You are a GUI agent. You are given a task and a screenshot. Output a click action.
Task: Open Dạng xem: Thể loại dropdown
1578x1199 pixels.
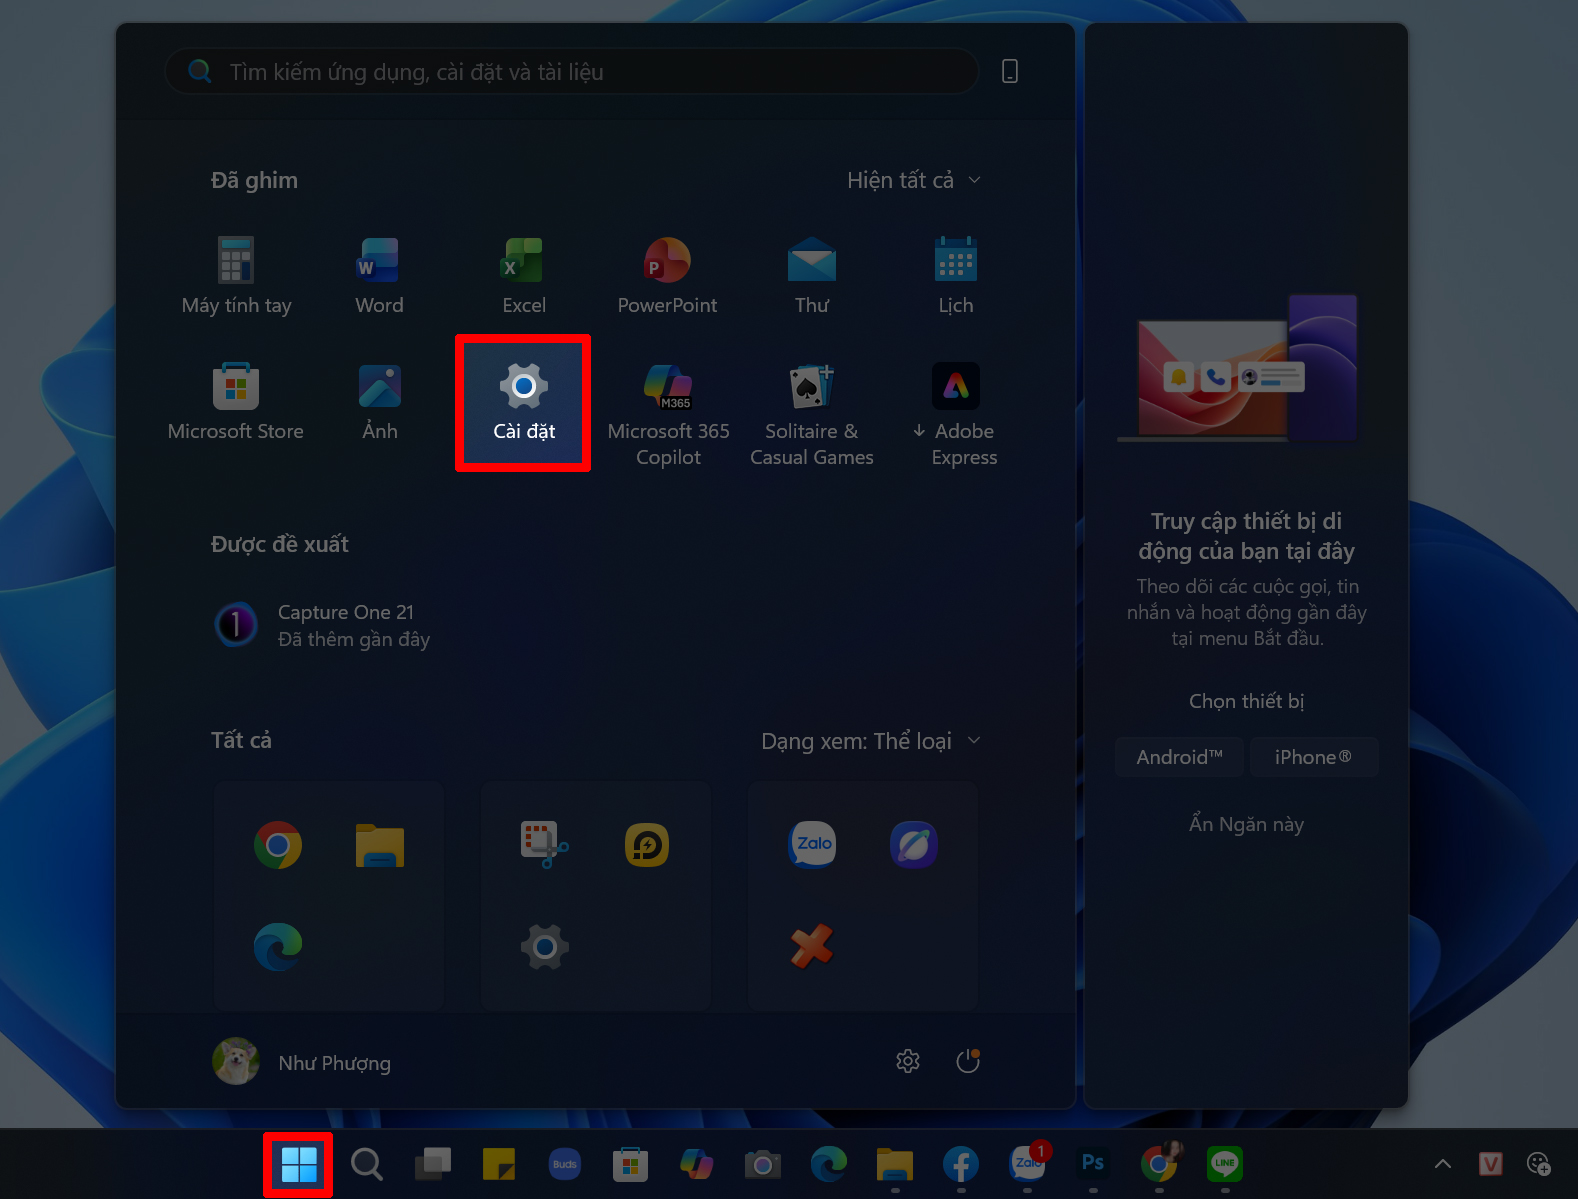click(x=871, y=741)
